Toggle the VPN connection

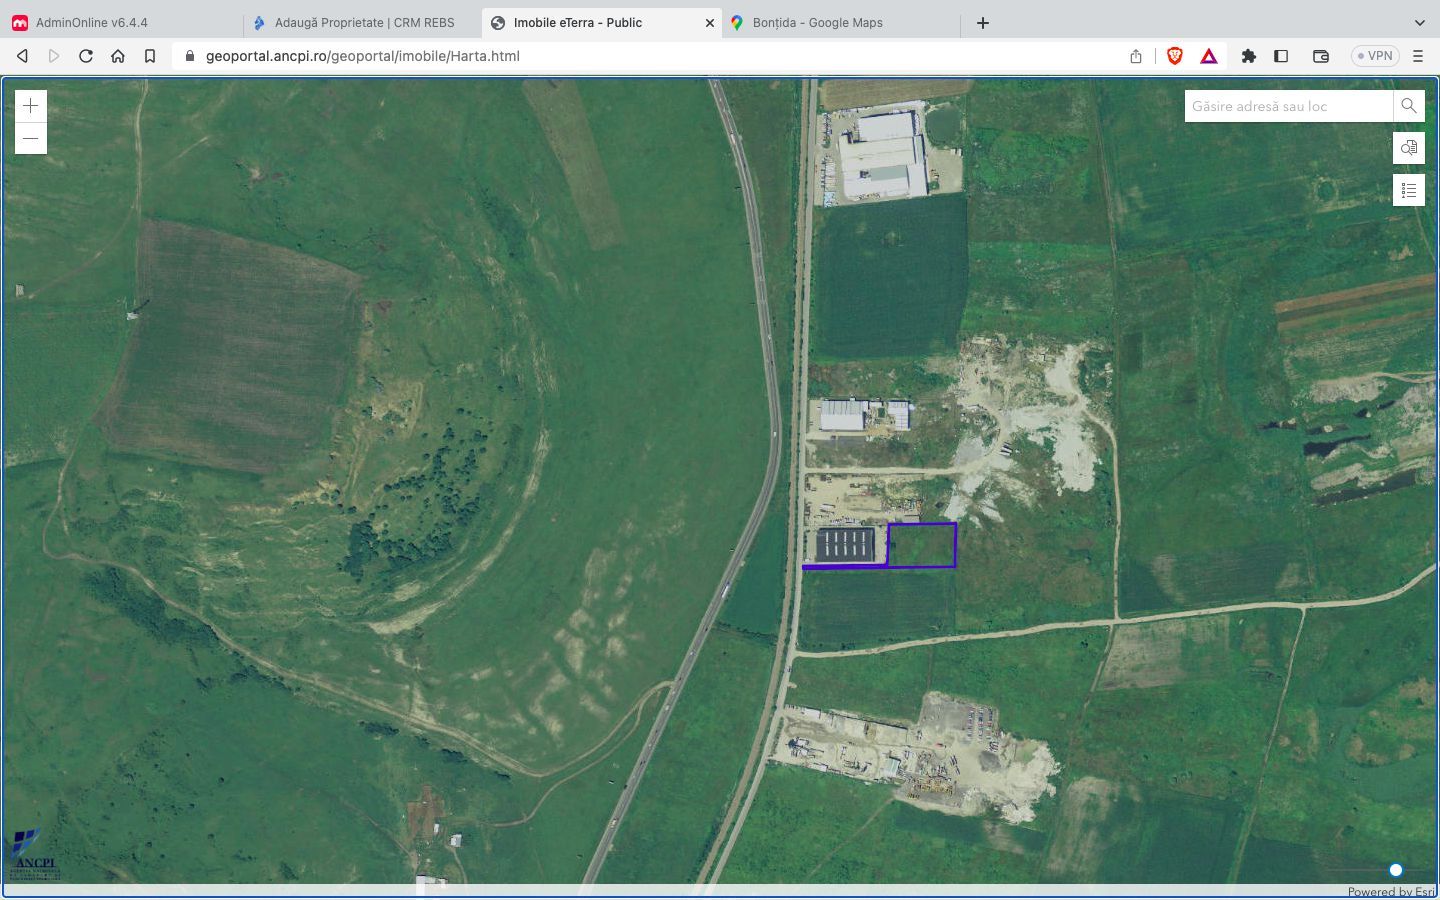pyautogui.click(x=1374, y=56)
